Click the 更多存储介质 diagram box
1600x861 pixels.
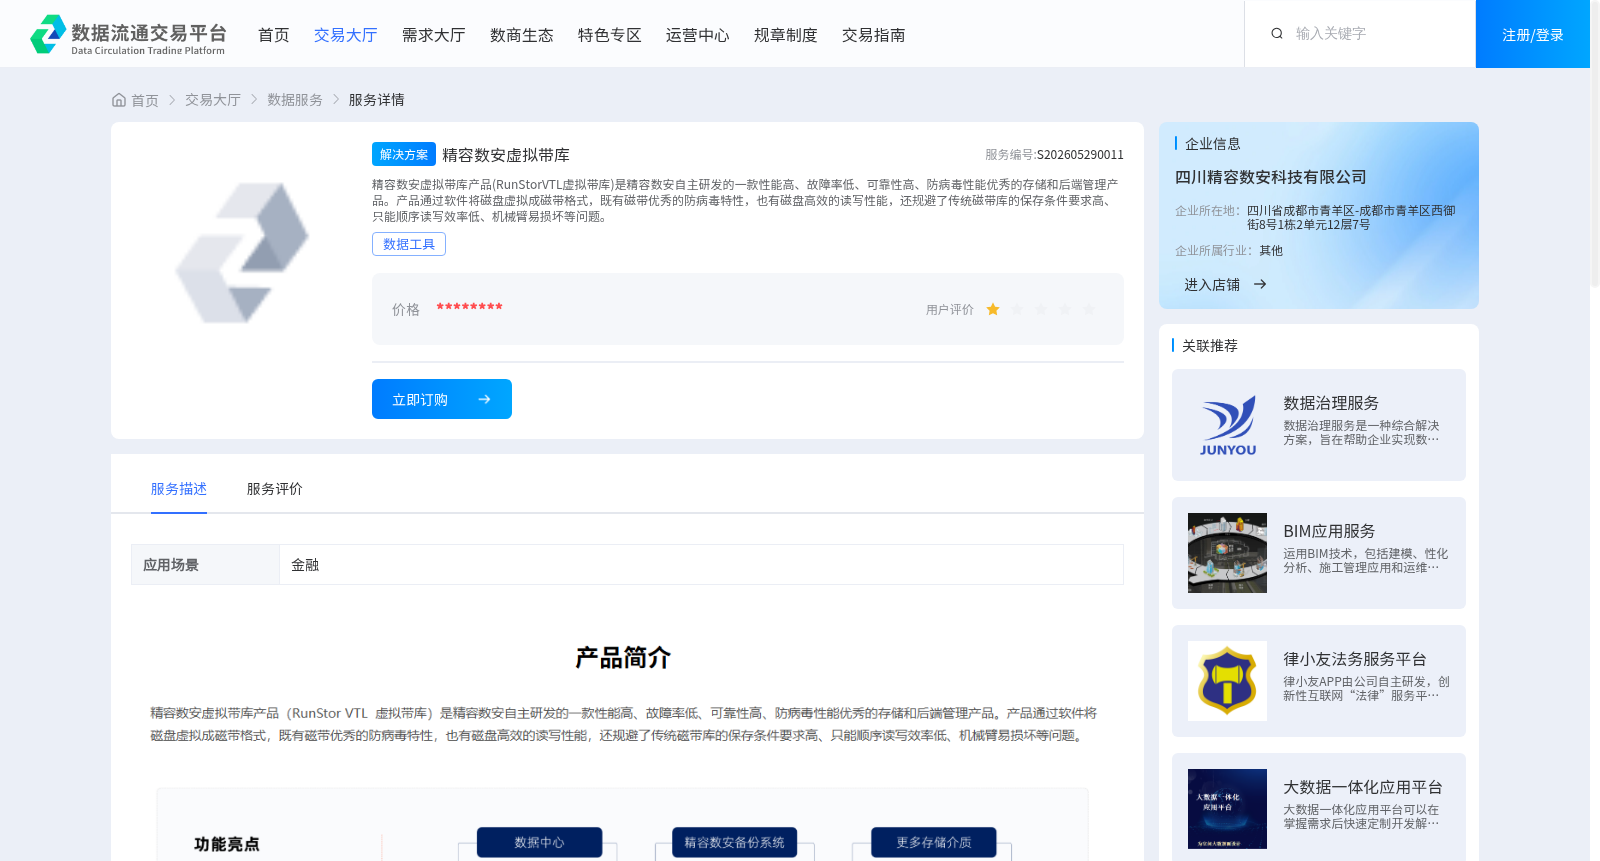(934, 842)
